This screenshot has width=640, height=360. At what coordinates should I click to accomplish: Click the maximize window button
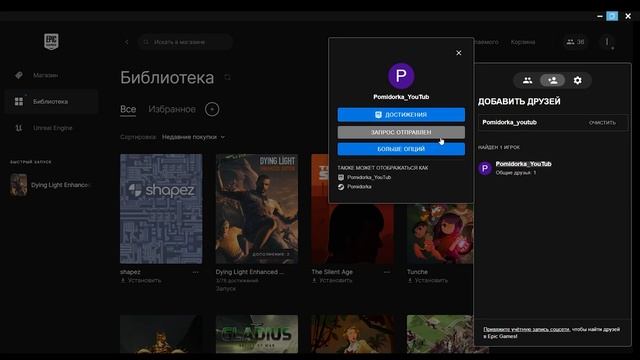pos(612,16)
